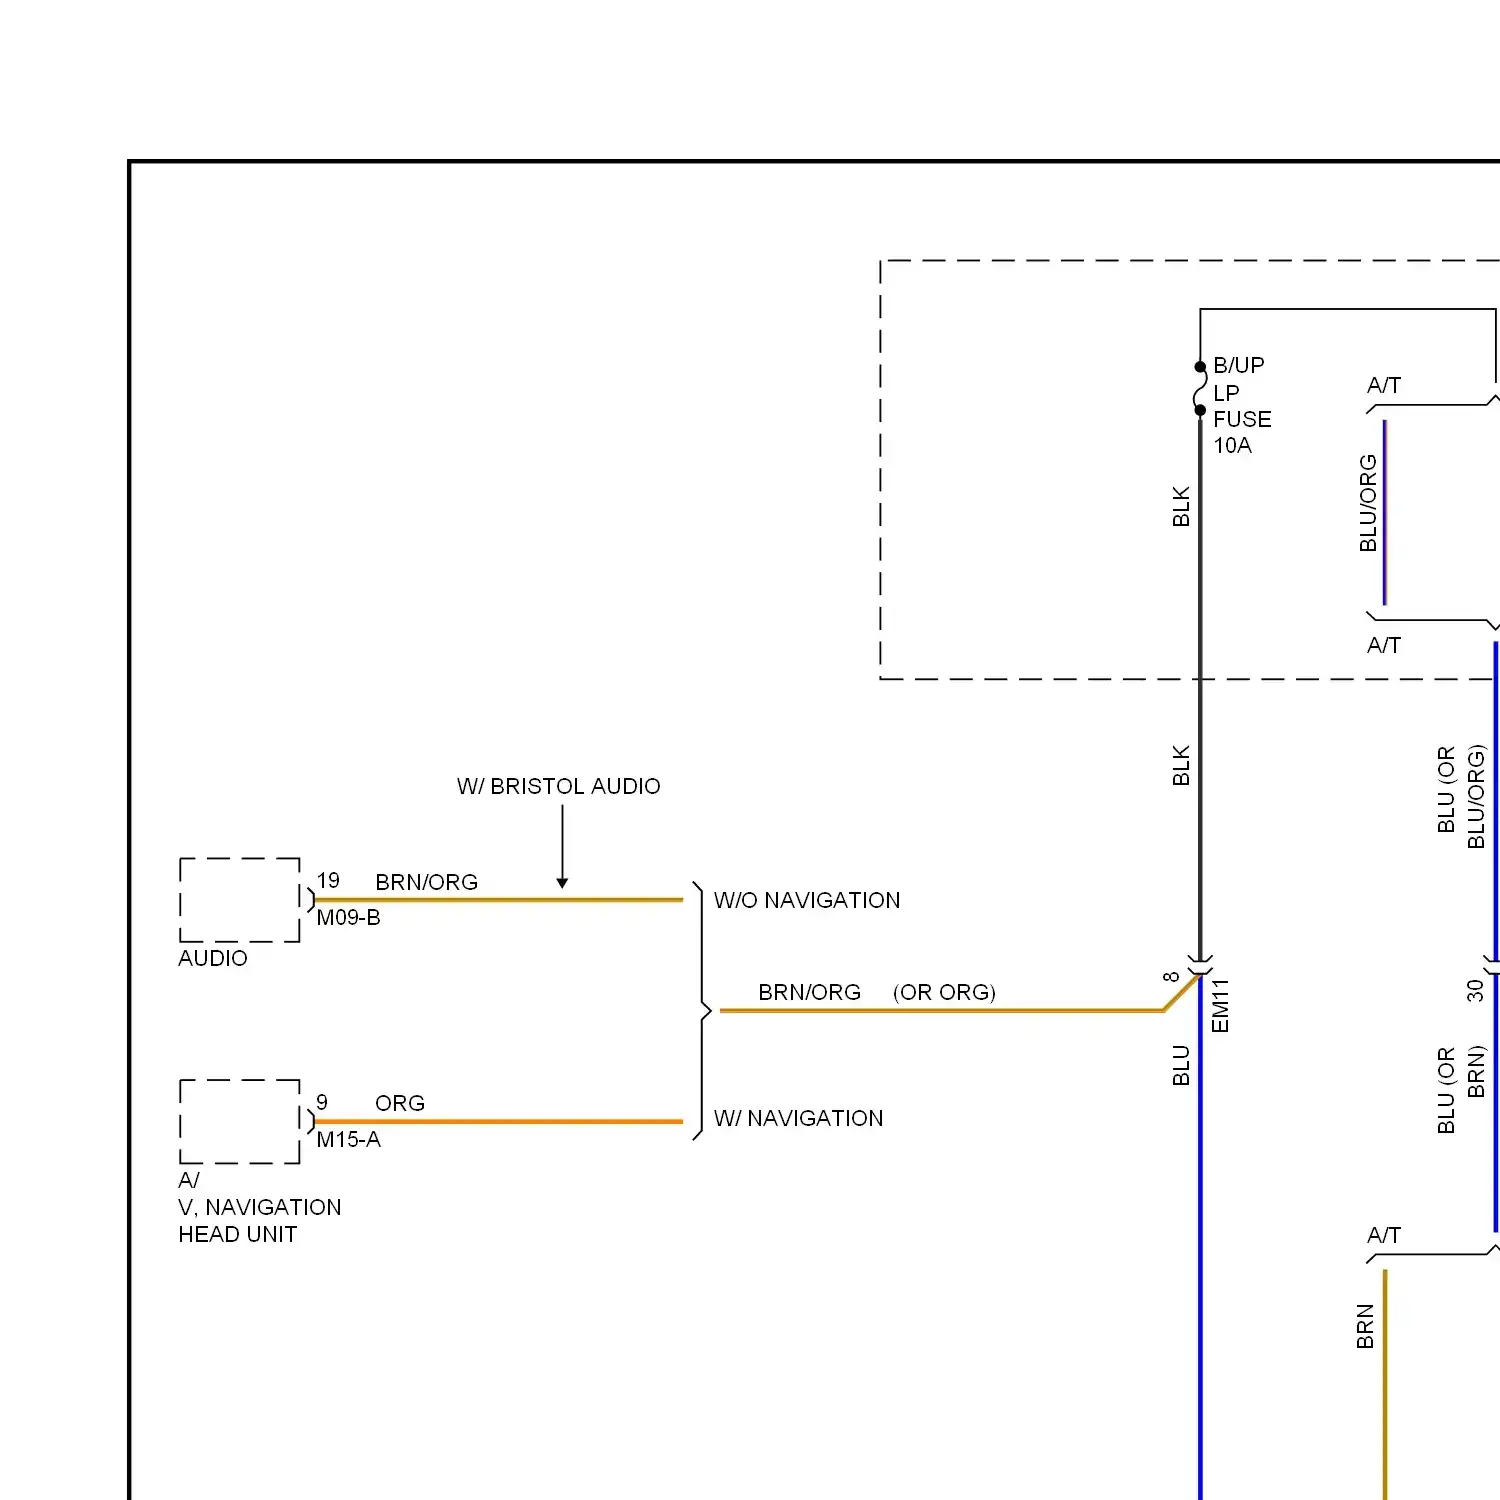Click the BLU wire label below EM11
Screen dimensions: 1500x1500
coord(1181,1065)
